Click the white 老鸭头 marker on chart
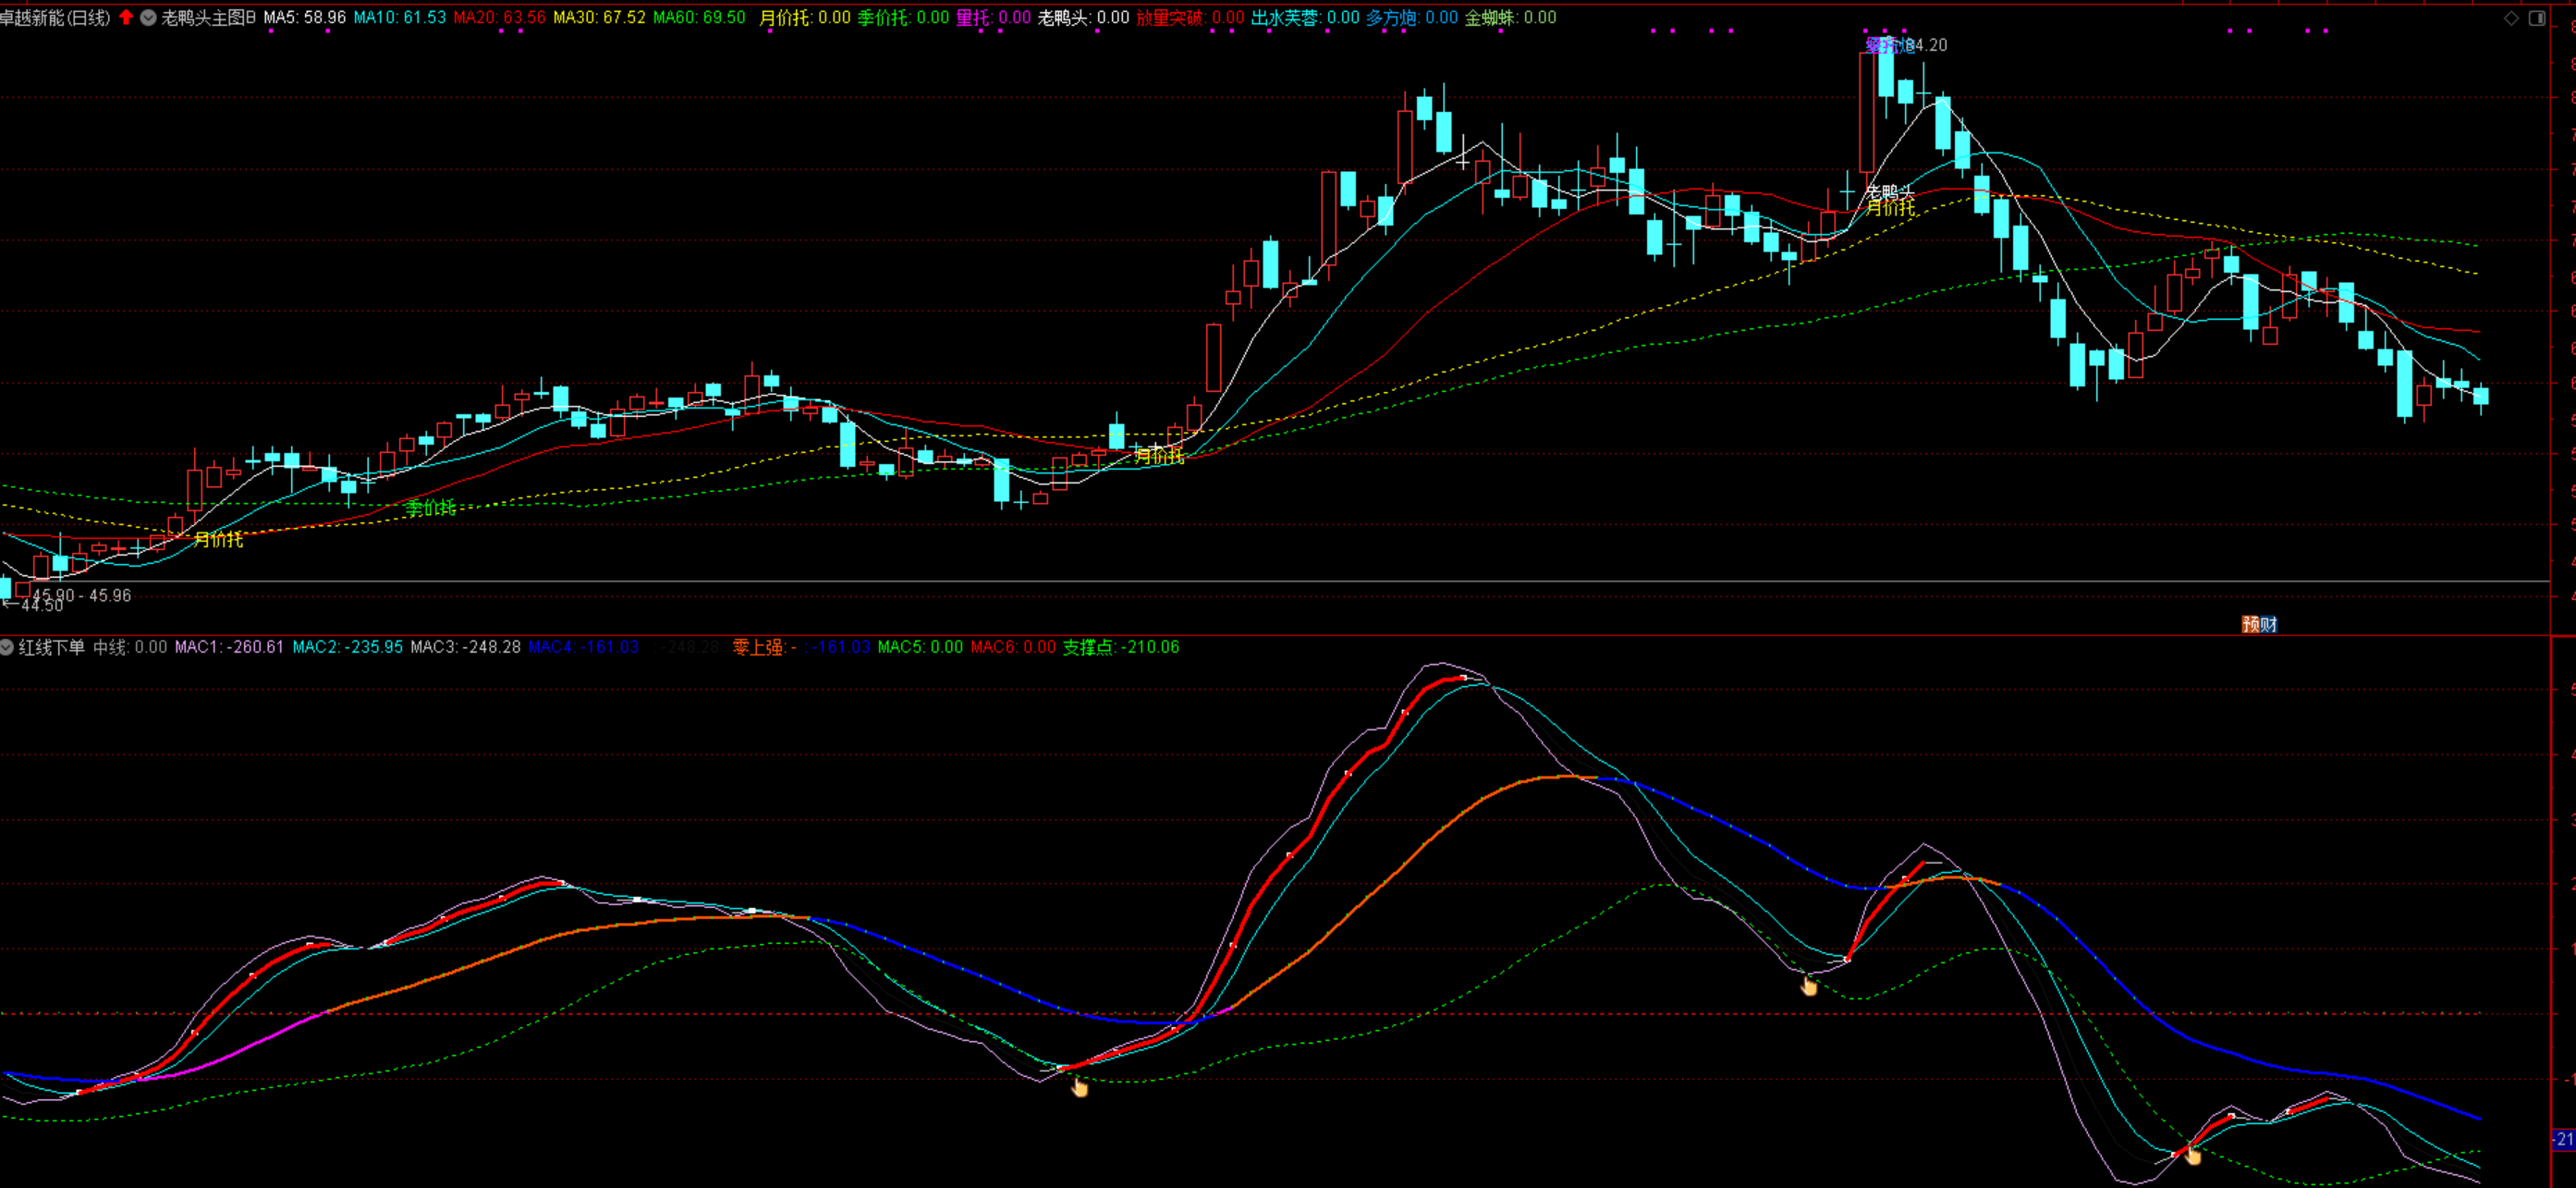Viewport: 2576px width, 1188px height. 1890,191
